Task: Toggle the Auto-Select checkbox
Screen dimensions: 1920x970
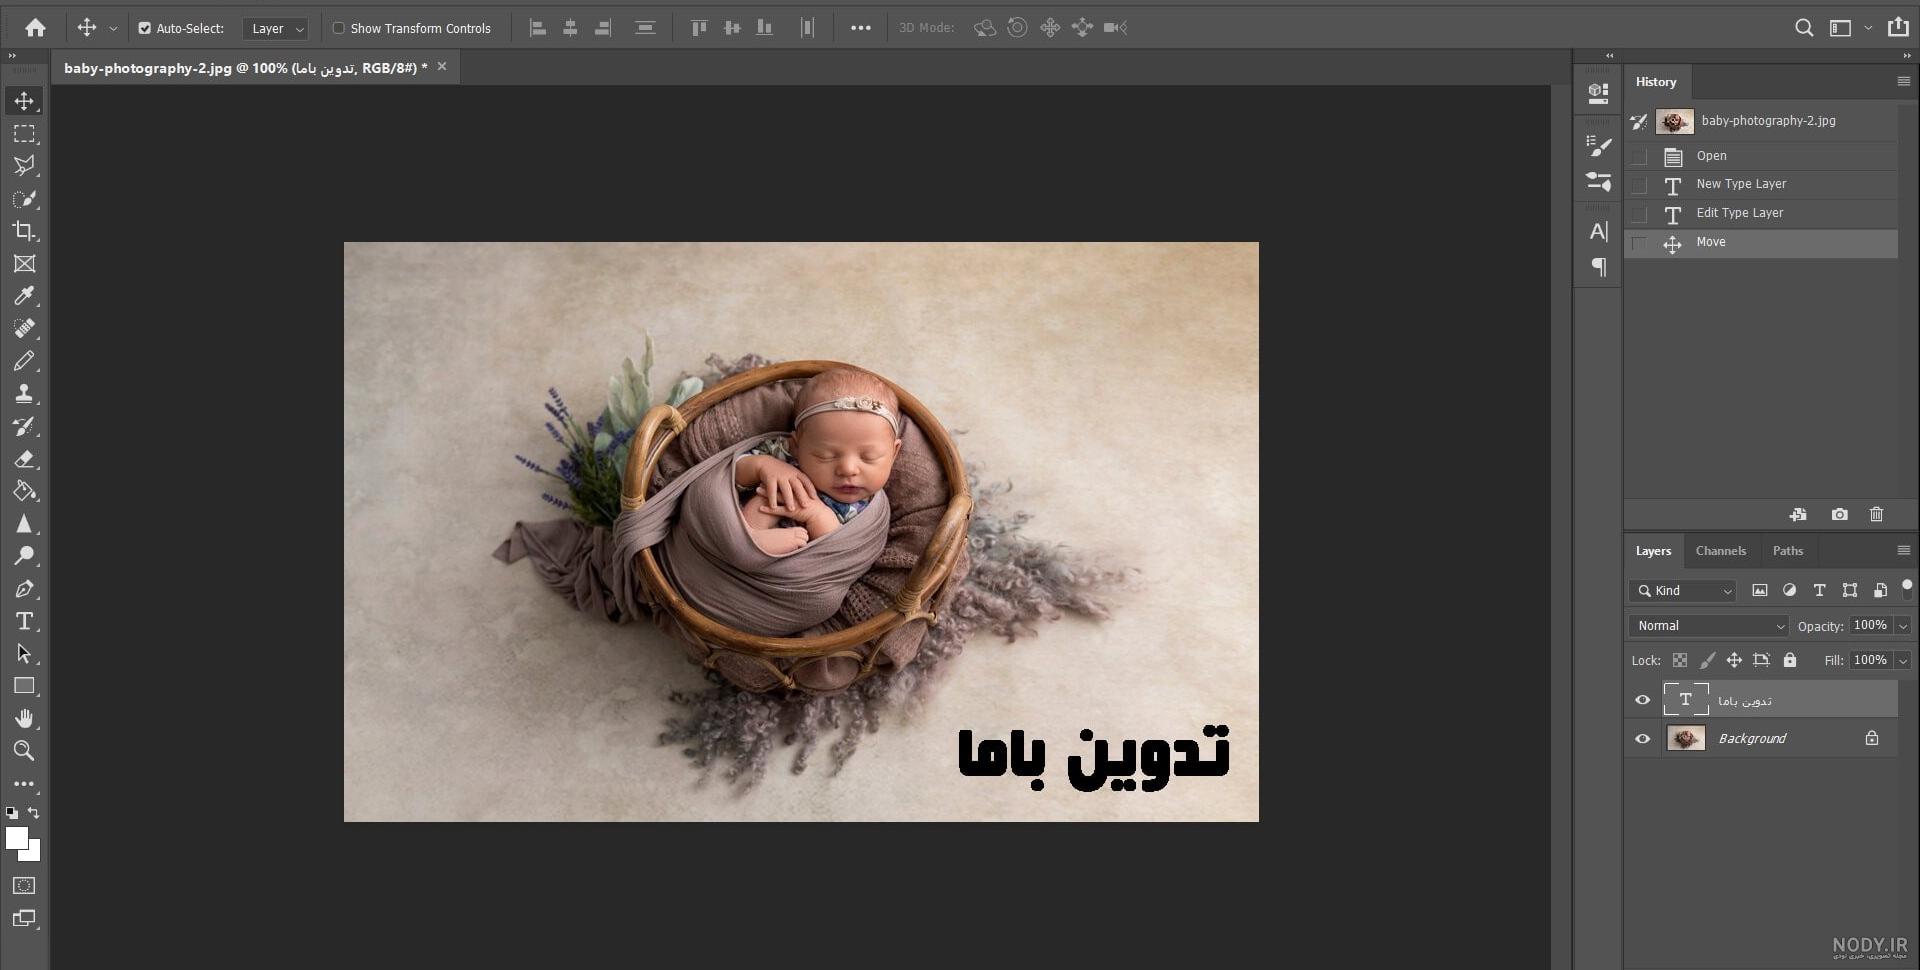Action: [x=145, y=28]
